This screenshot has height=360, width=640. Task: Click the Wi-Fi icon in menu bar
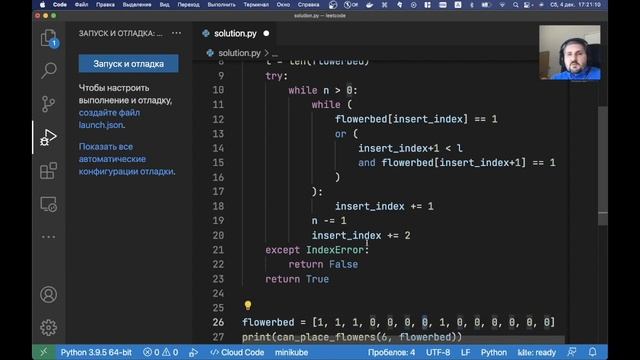[502, 5]
